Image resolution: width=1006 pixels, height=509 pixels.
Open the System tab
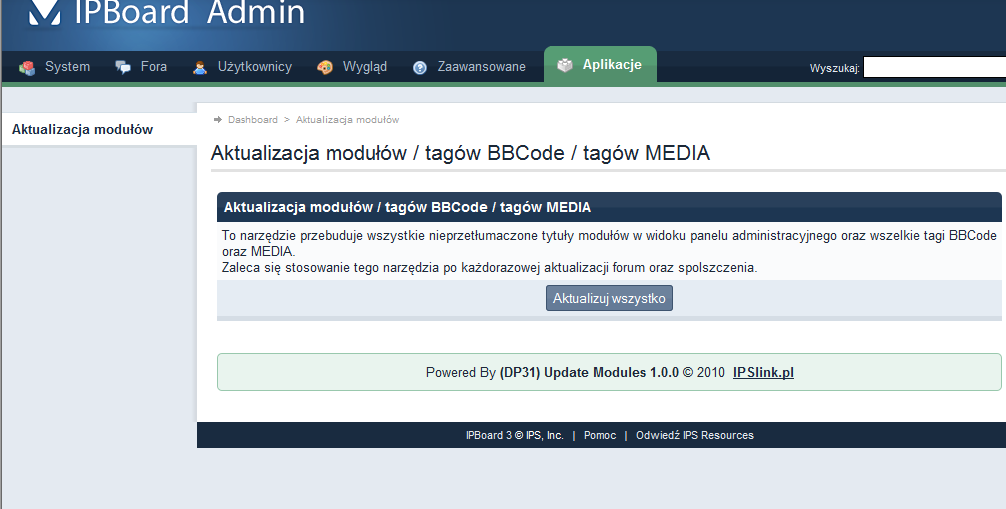pos(55,67)
